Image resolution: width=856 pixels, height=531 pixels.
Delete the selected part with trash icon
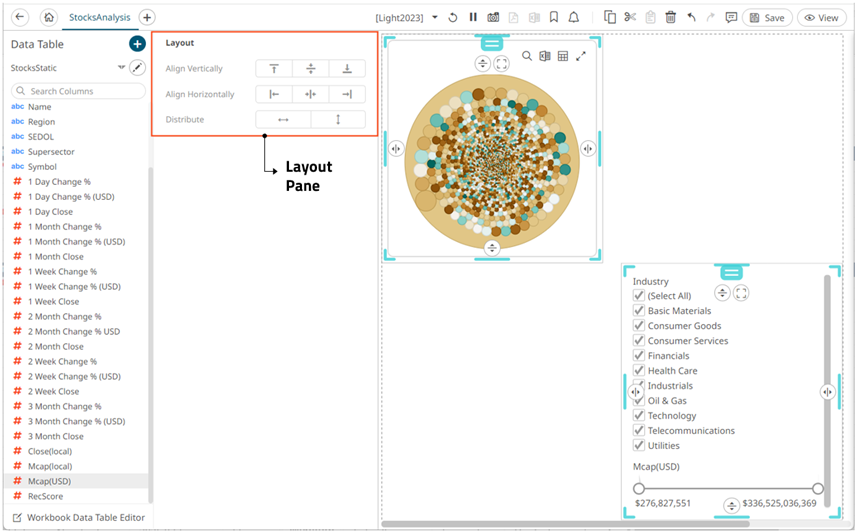(671, 18)
